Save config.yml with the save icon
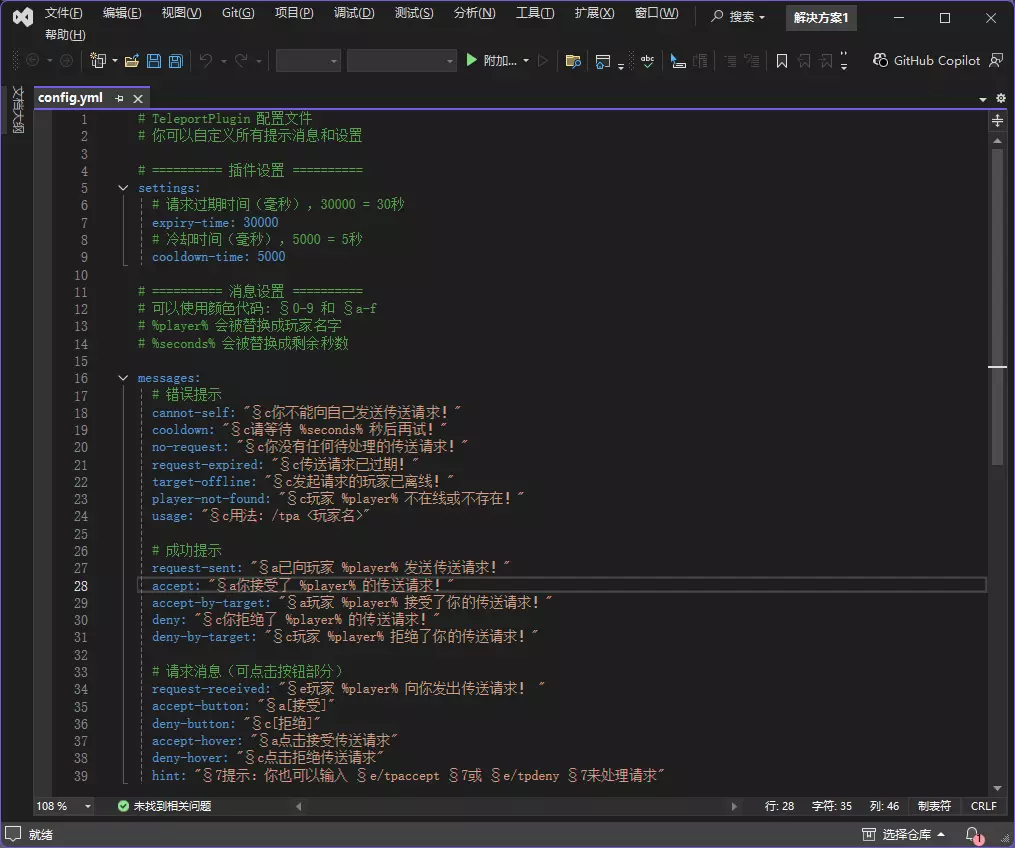Viewport: 1015px width, 848px height. 154,61
